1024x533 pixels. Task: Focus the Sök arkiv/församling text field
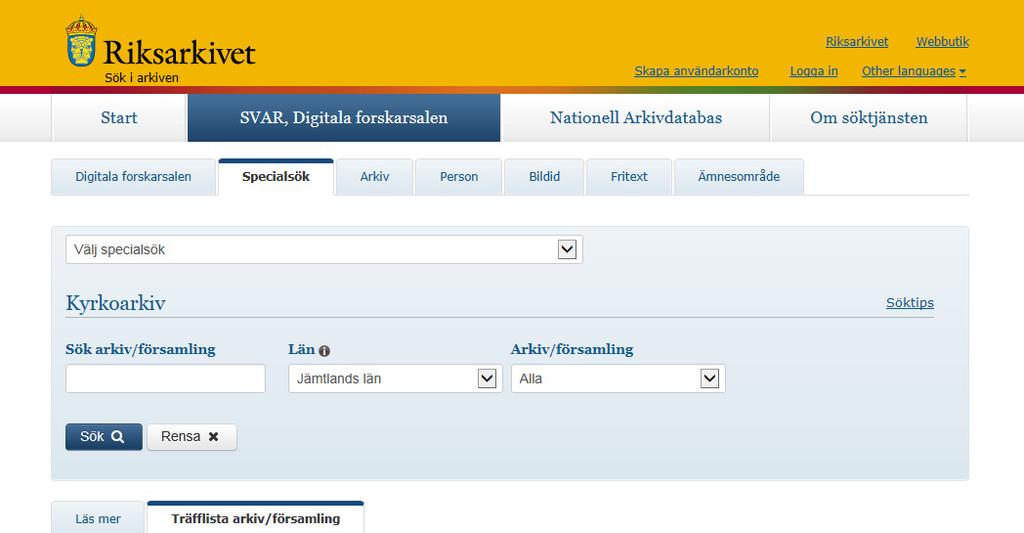(x=165, y=378)
